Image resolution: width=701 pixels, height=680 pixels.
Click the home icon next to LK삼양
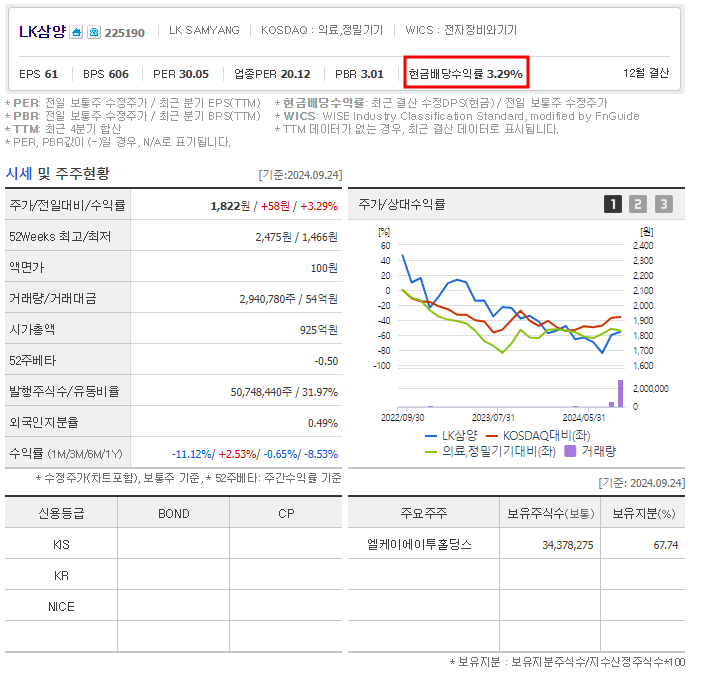[x=76, y=32]
